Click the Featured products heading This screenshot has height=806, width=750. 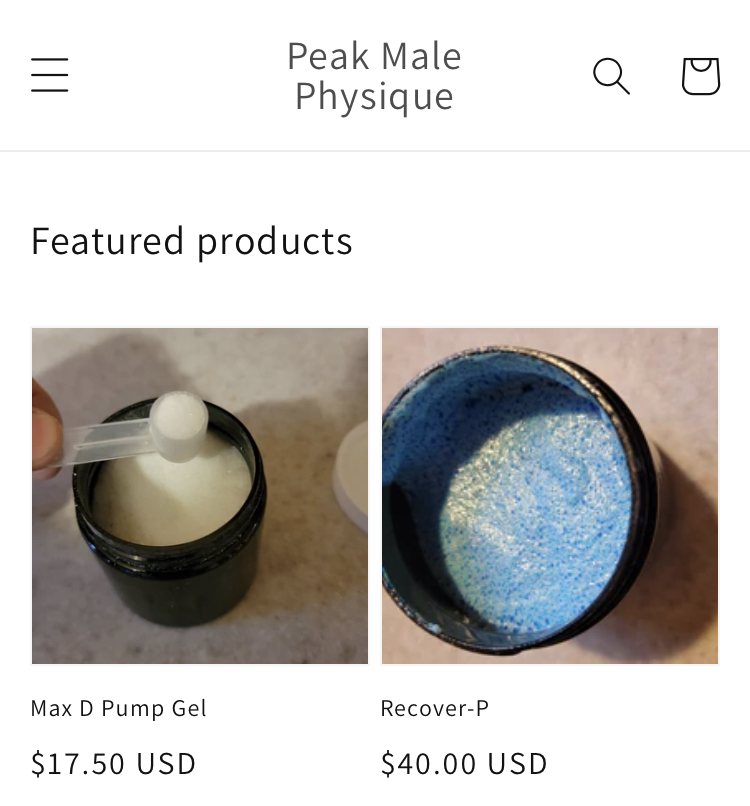pos(192,241)
